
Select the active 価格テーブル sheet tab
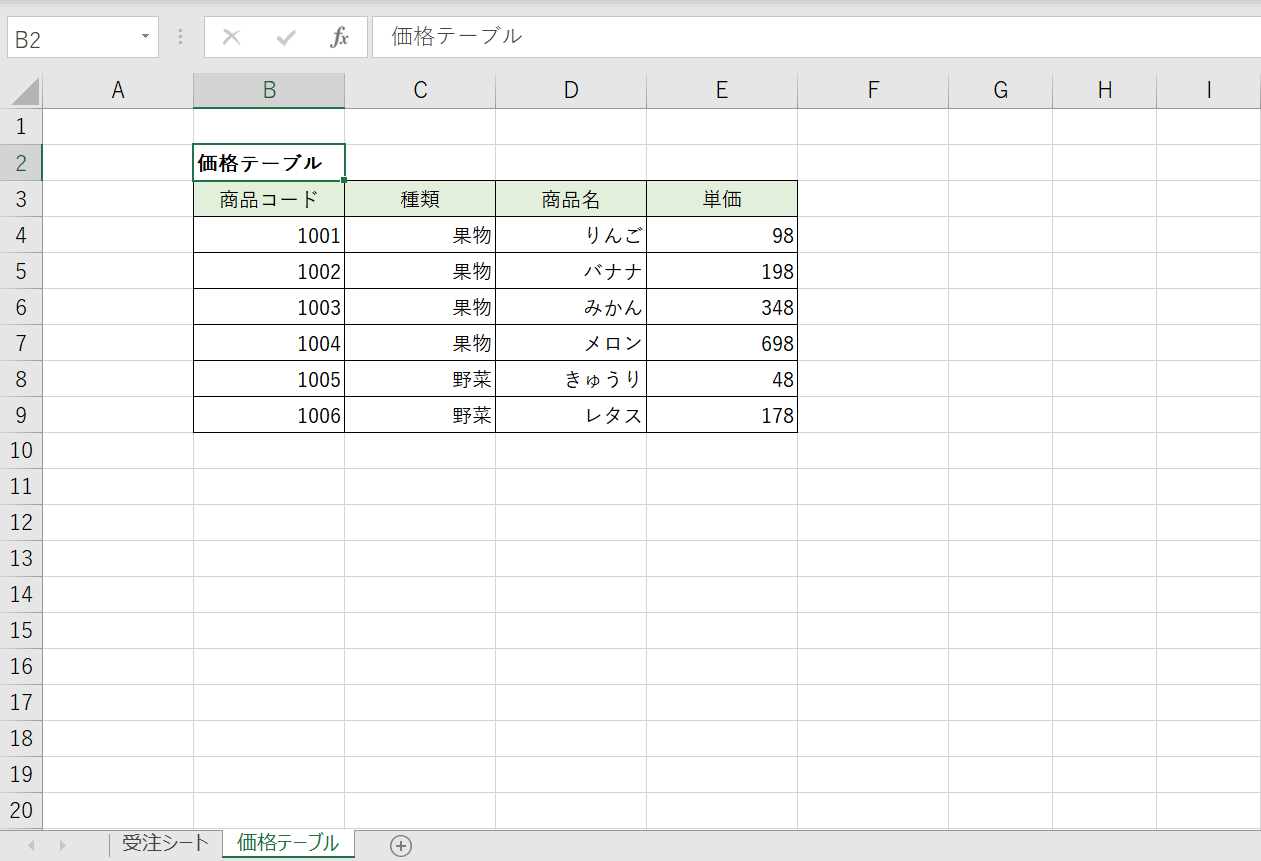[x=287, y=844]
